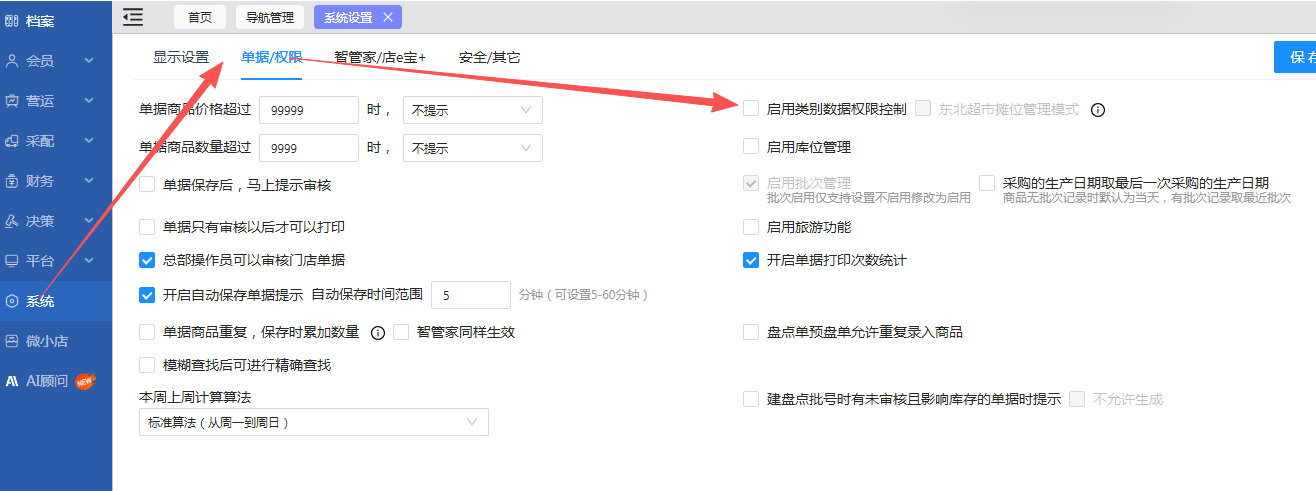Click info icon beside 东北超市摊位管理模式
Screen dimensions: 1316x491
coord(1097,109)
